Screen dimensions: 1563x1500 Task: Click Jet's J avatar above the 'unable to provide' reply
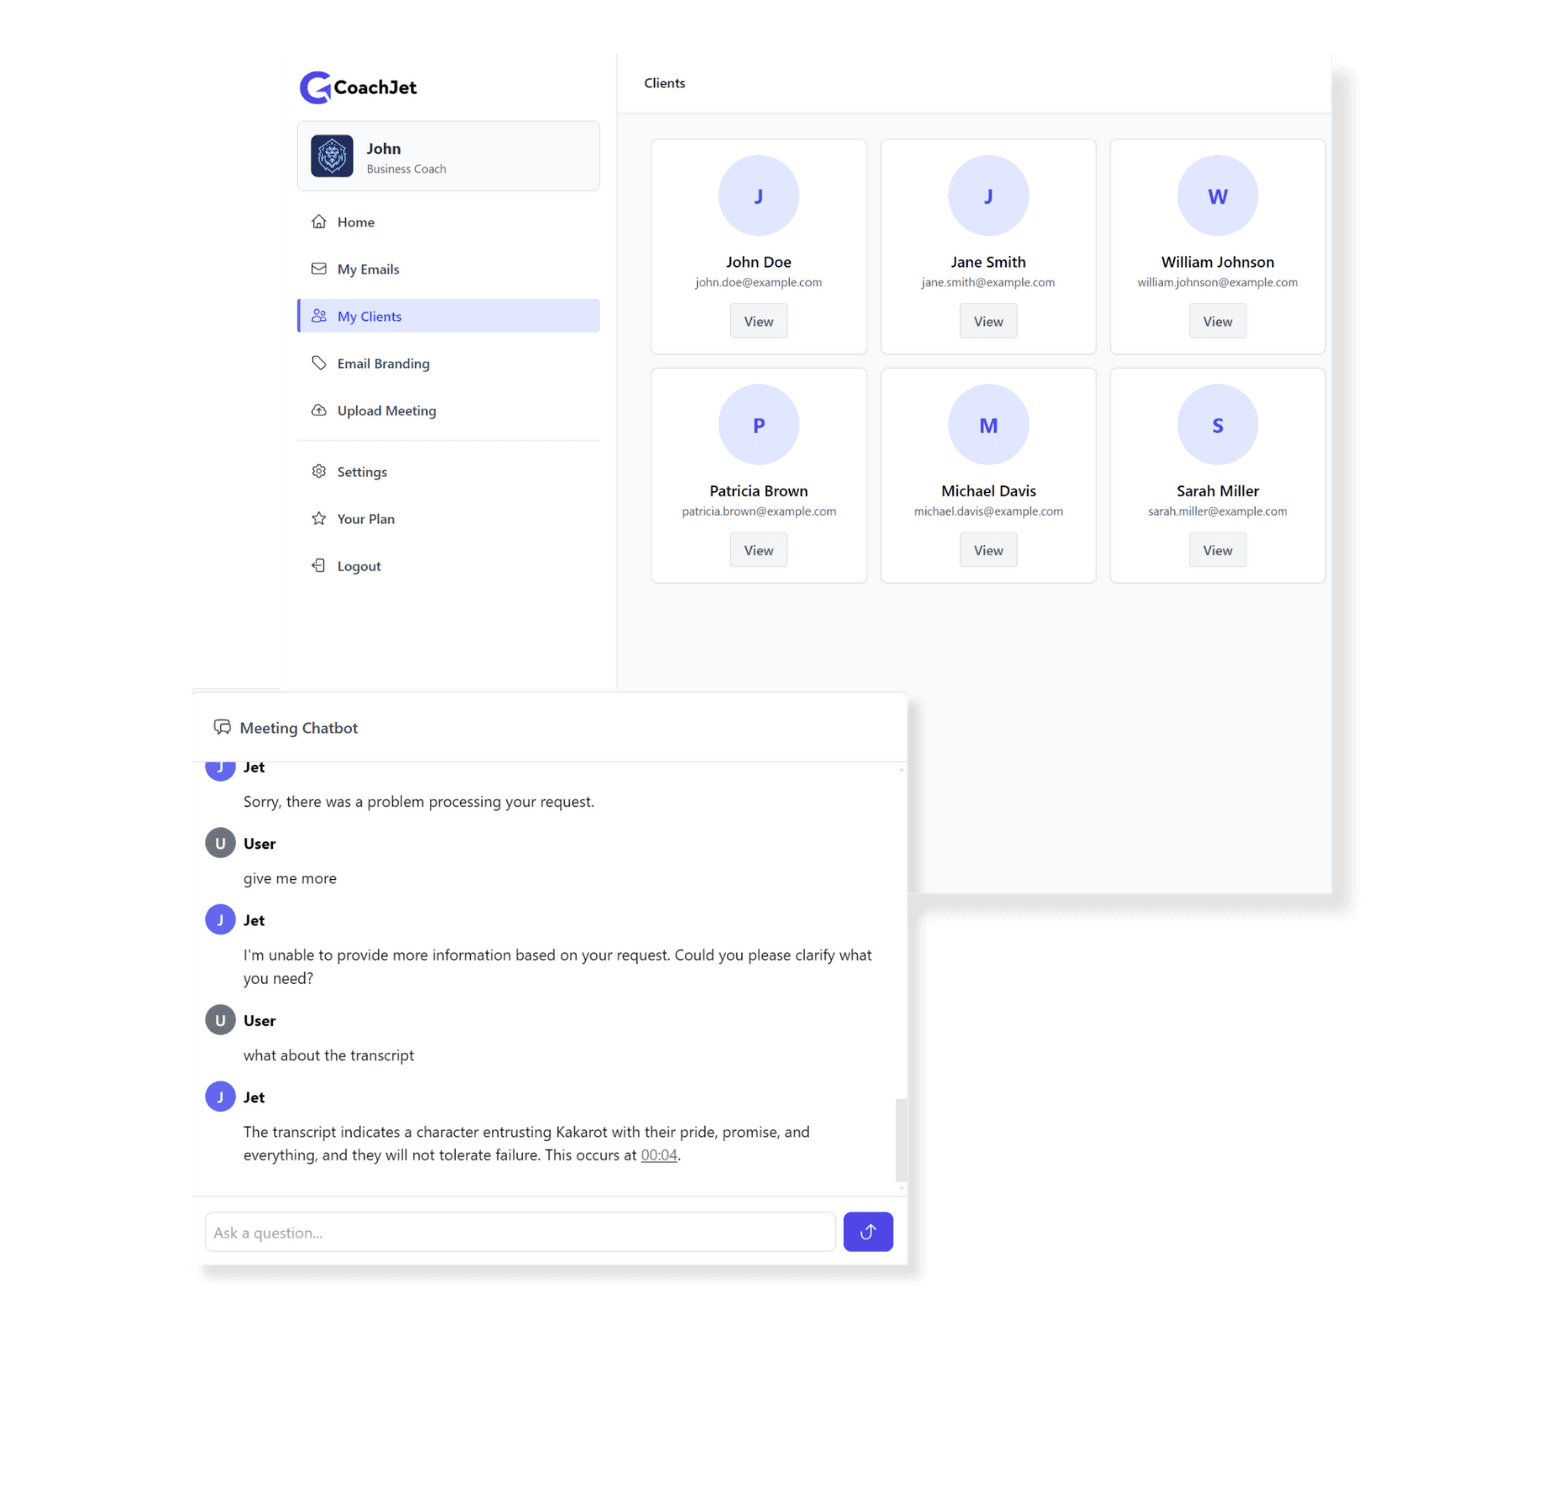[x=220, y=920]
